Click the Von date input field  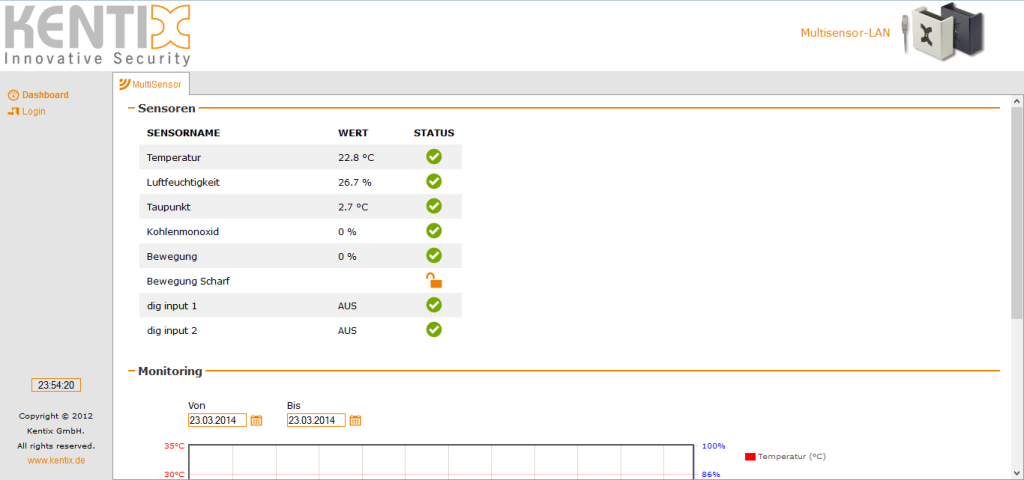217,421
